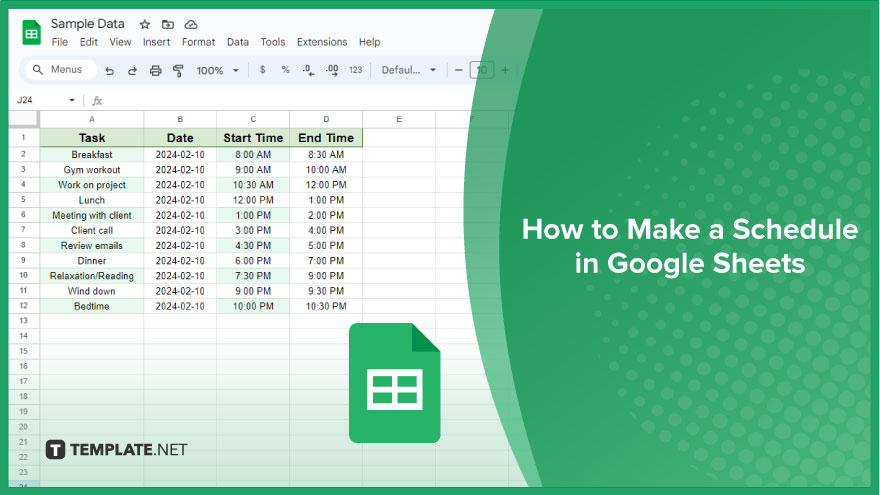Select column E header
Image resolution: width=880 pixels, height=495 pixels.
click(399, 119)
